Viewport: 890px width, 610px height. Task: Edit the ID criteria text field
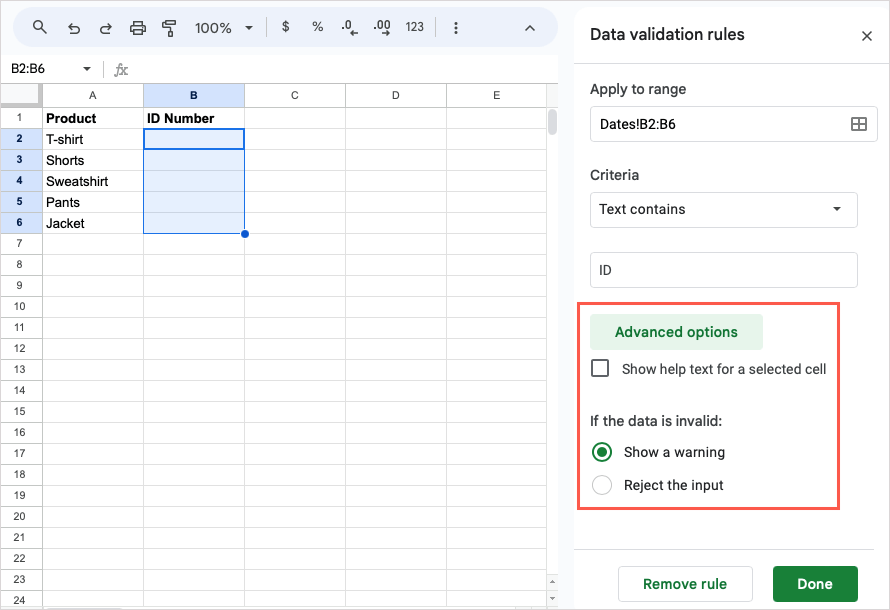point(723,269)
